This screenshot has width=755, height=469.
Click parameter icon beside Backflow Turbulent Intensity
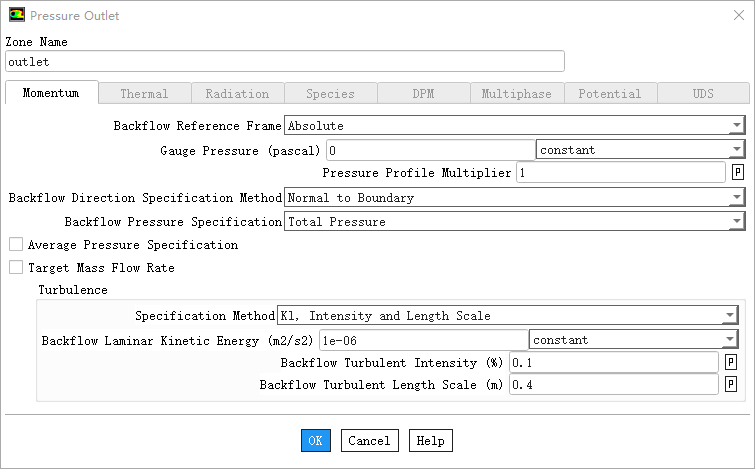[731, 362]
